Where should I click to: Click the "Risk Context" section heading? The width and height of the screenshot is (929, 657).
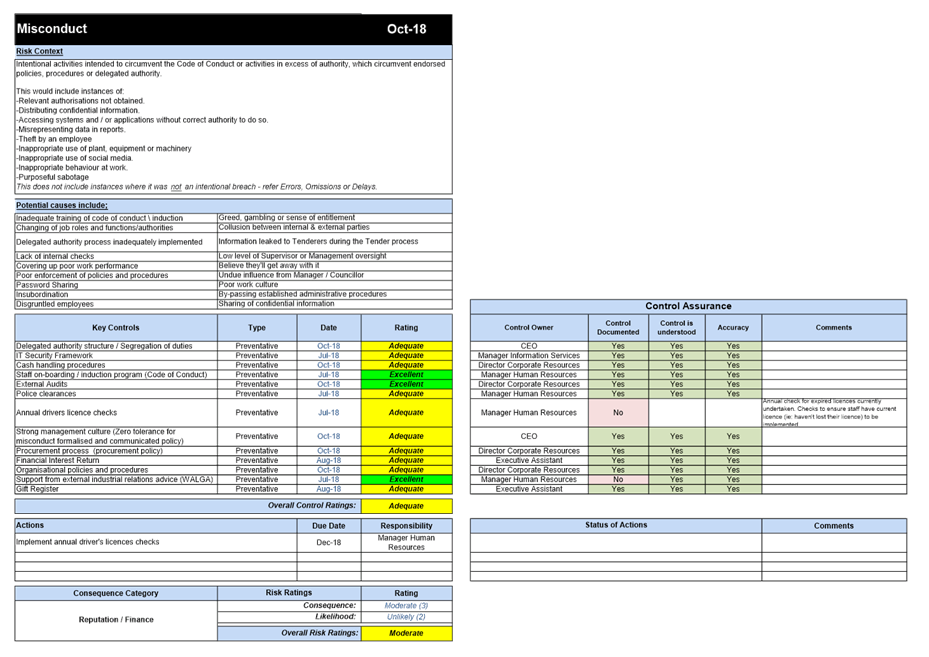39,52
